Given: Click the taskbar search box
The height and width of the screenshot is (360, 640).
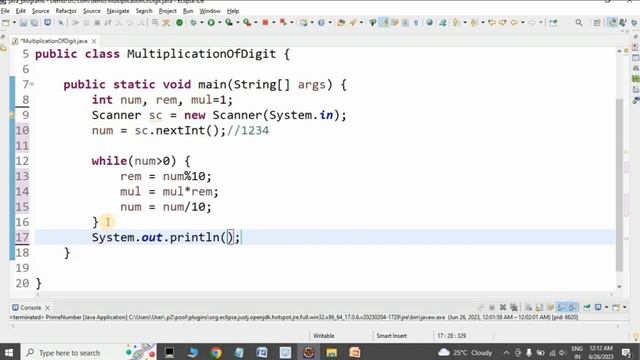Looking at the screenshot, I should (88, 352).
